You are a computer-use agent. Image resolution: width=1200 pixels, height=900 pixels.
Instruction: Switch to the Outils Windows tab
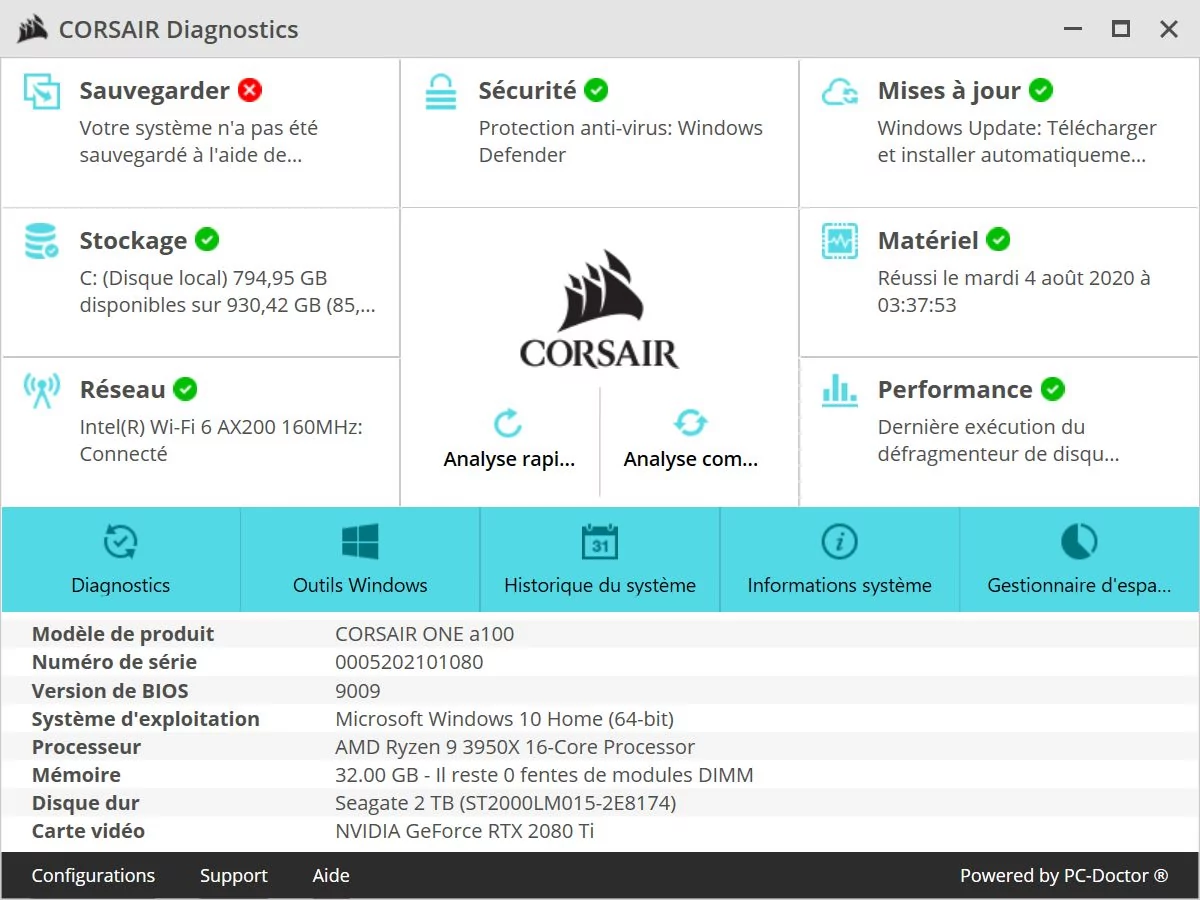360,560
